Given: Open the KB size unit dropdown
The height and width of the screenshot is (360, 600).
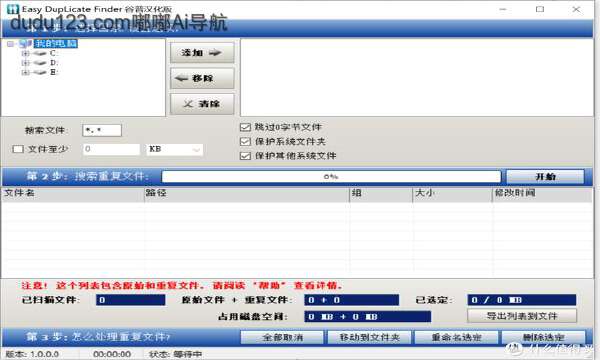Looking at the screenshot, I should [174, 149].
